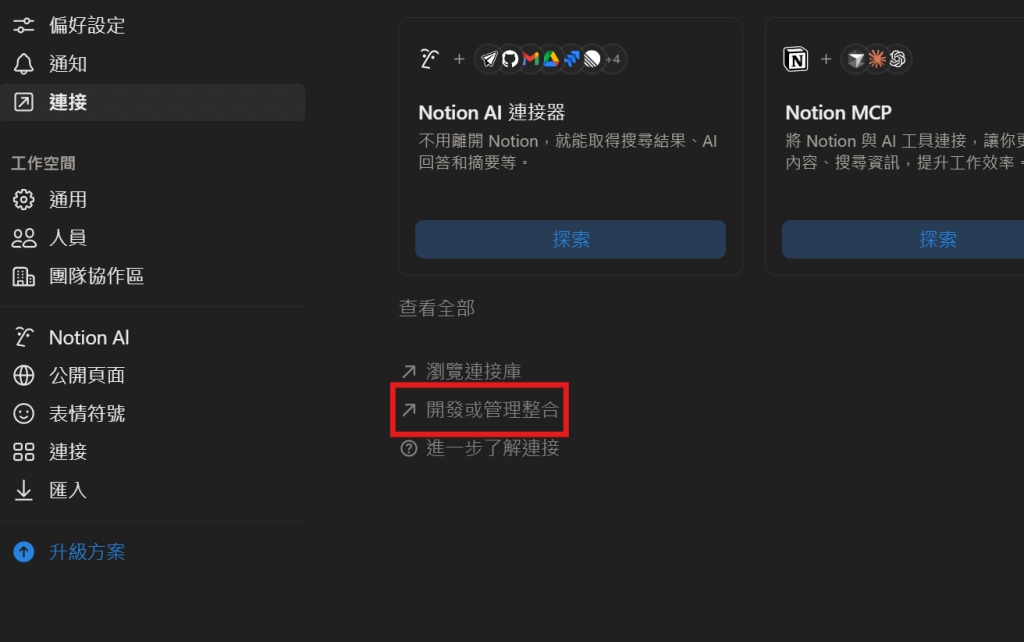Click 探索 button on Notion MCP card
1024x642 pixels.
click(903, 239)
